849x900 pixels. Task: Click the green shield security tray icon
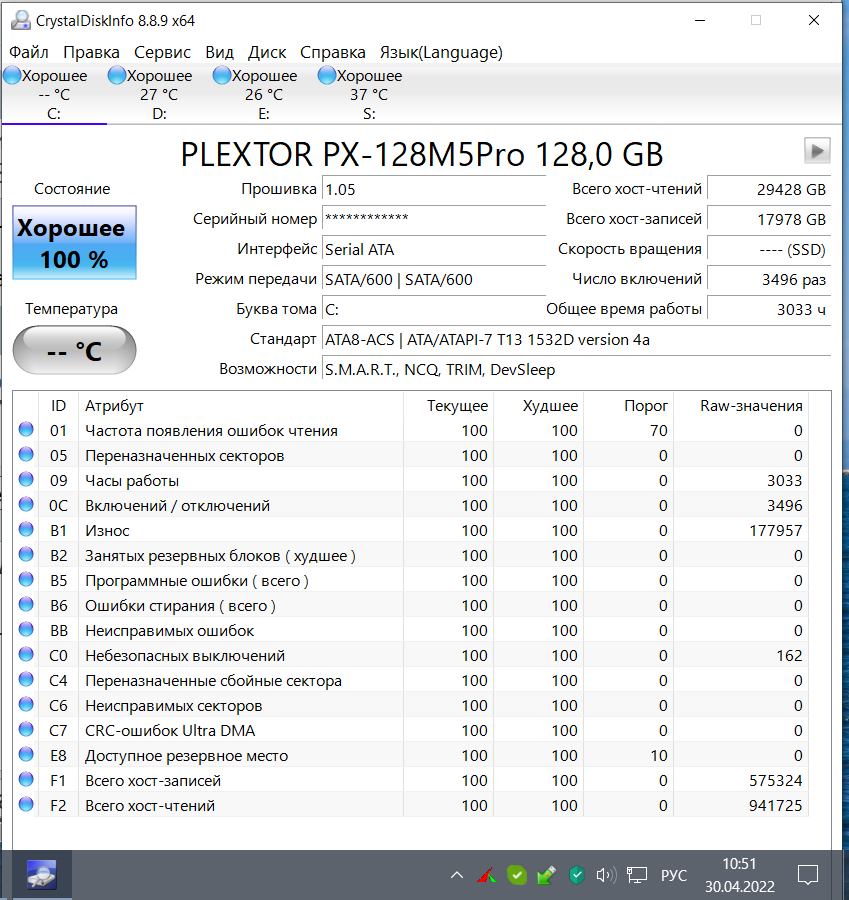[576, 875]
